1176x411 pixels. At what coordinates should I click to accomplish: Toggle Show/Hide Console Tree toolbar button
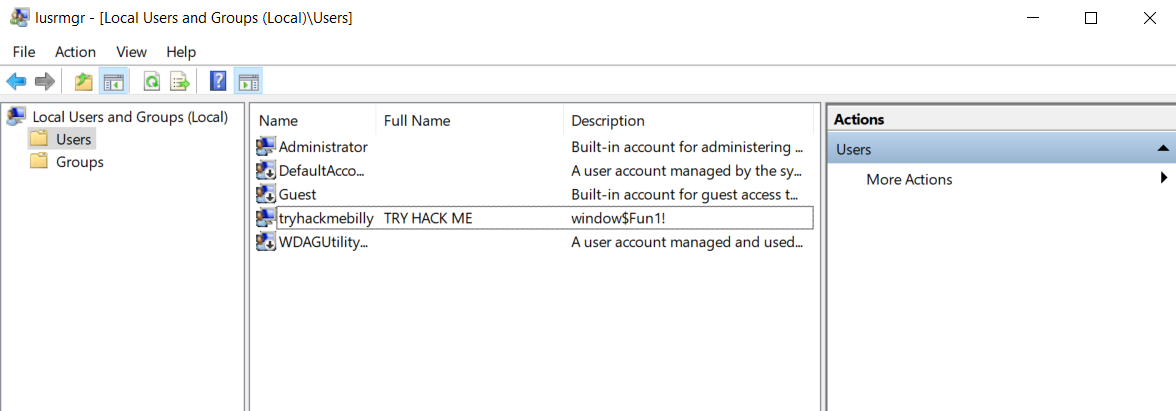click(x=113, y=81)
